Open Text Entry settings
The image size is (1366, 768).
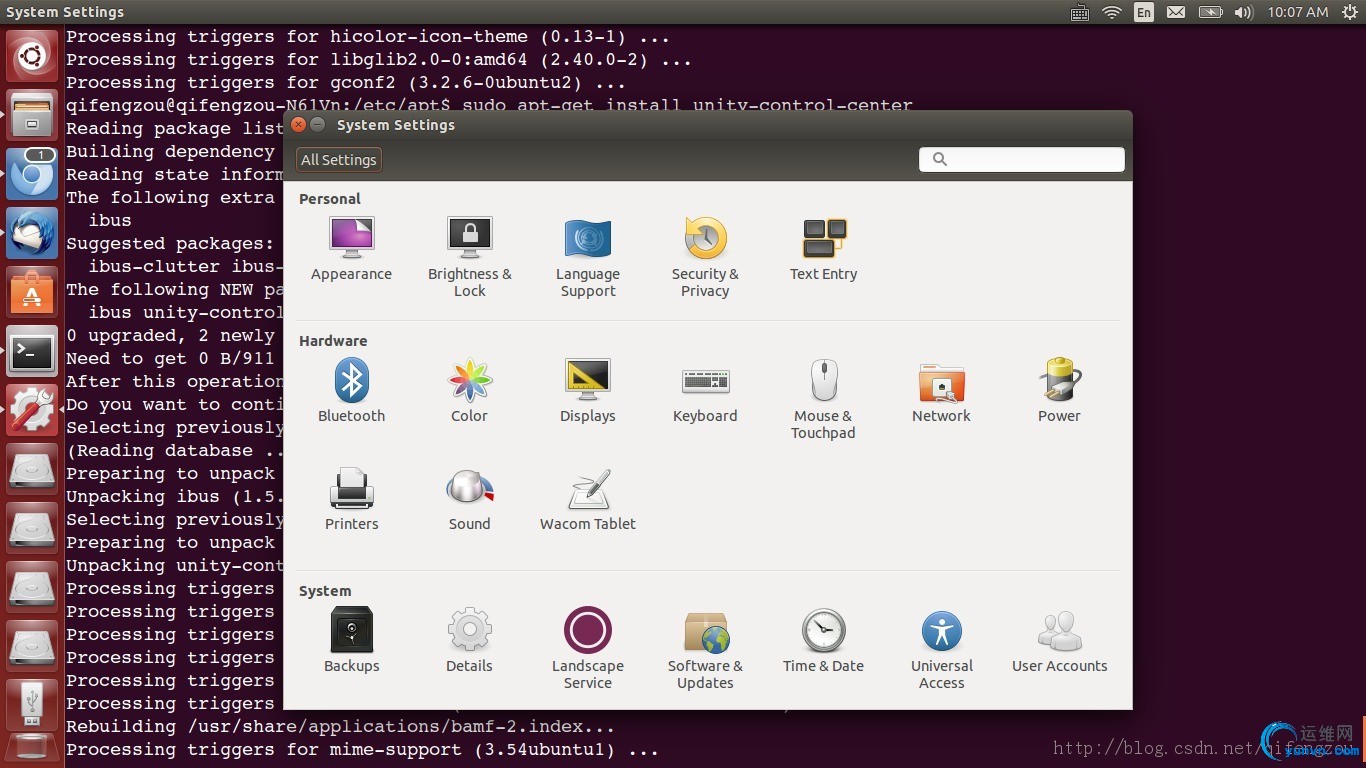[x=824, y=250]
